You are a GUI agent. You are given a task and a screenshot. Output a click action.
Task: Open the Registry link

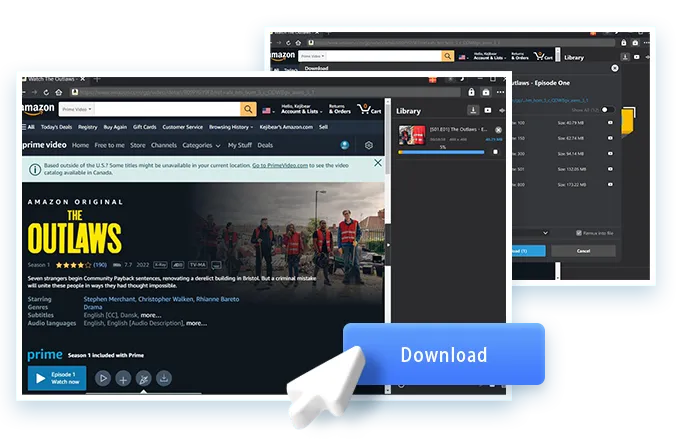pyautogui.click(x=88, y=127)
